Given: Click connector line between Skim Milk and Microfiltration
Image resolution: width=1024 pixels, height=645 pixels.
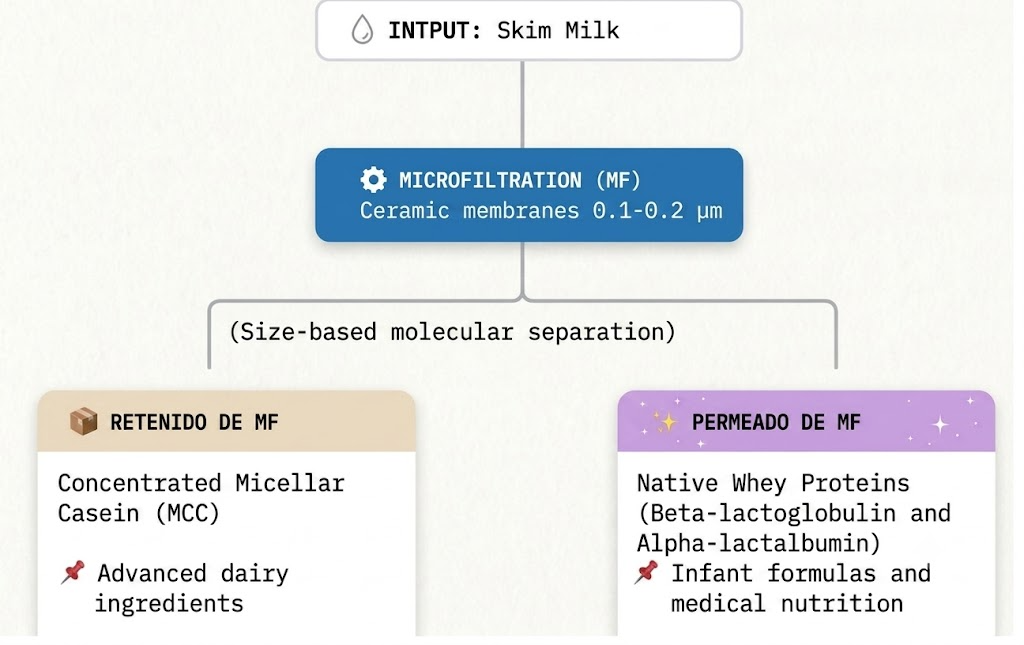Looking at the screenshot, I should (x=522, y=104).
